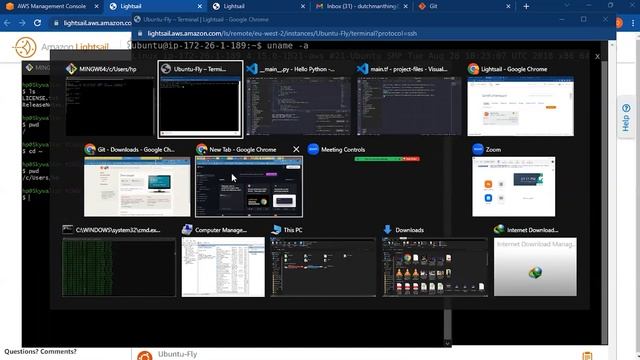Switch to Lightsail Google Chrome window thumbnail

[x=520, y=106]
